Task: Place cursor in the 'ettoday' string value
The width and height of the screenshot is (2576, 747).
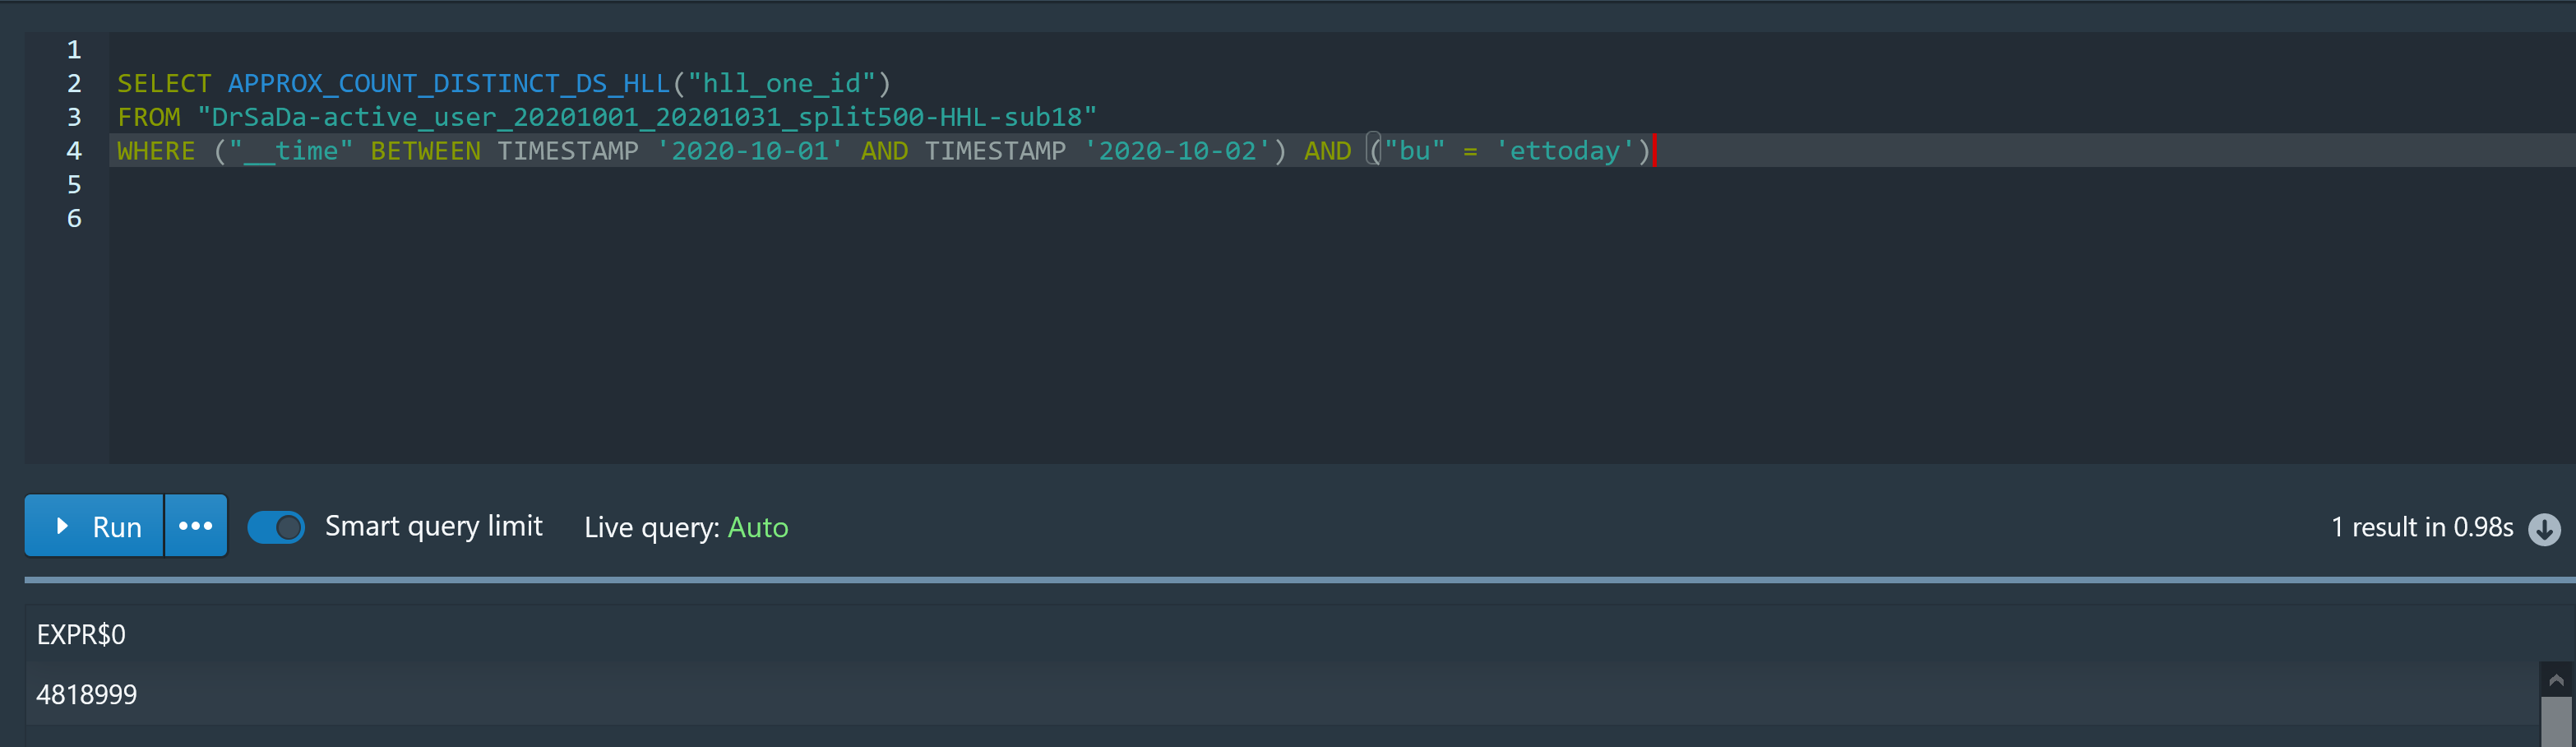Action: click(x=1563, y=151)
